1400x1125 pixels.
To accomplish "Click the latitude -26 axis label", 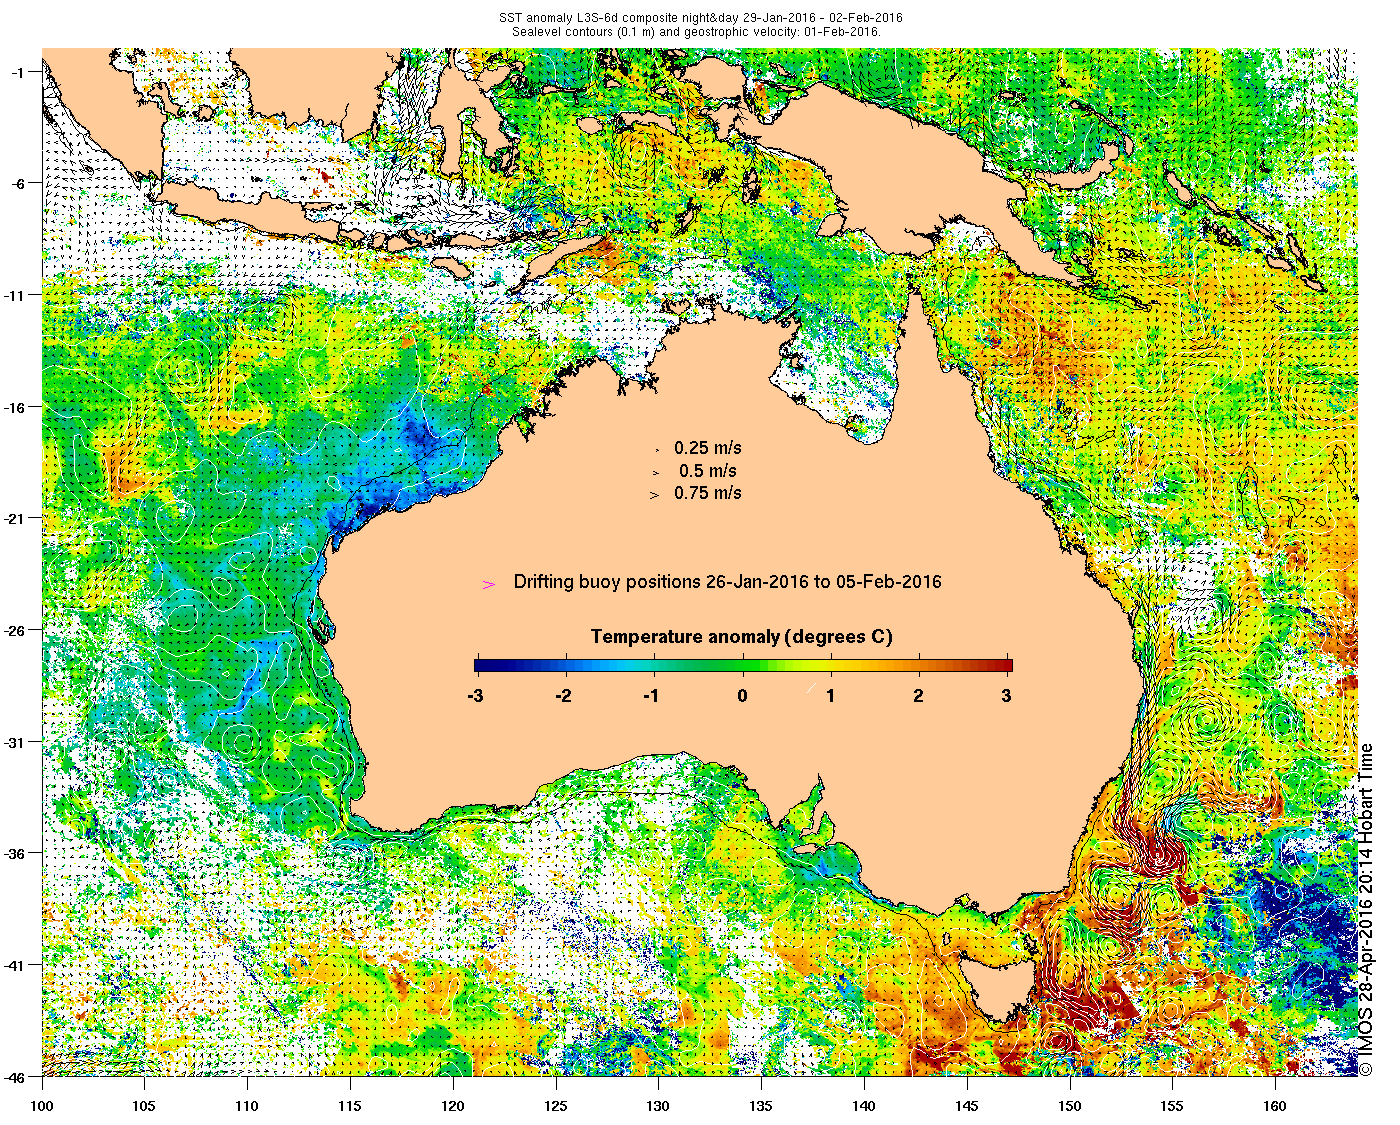I will tap(17, 630).
